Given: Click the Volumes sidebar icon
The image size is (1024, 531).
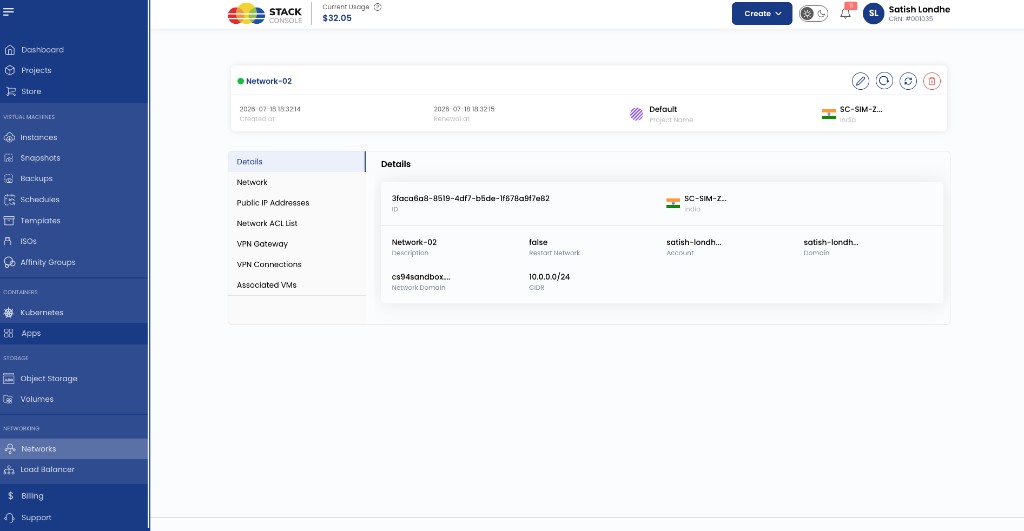Looking at the screenshot, I should pyautogui.click(x=8, y=399).
